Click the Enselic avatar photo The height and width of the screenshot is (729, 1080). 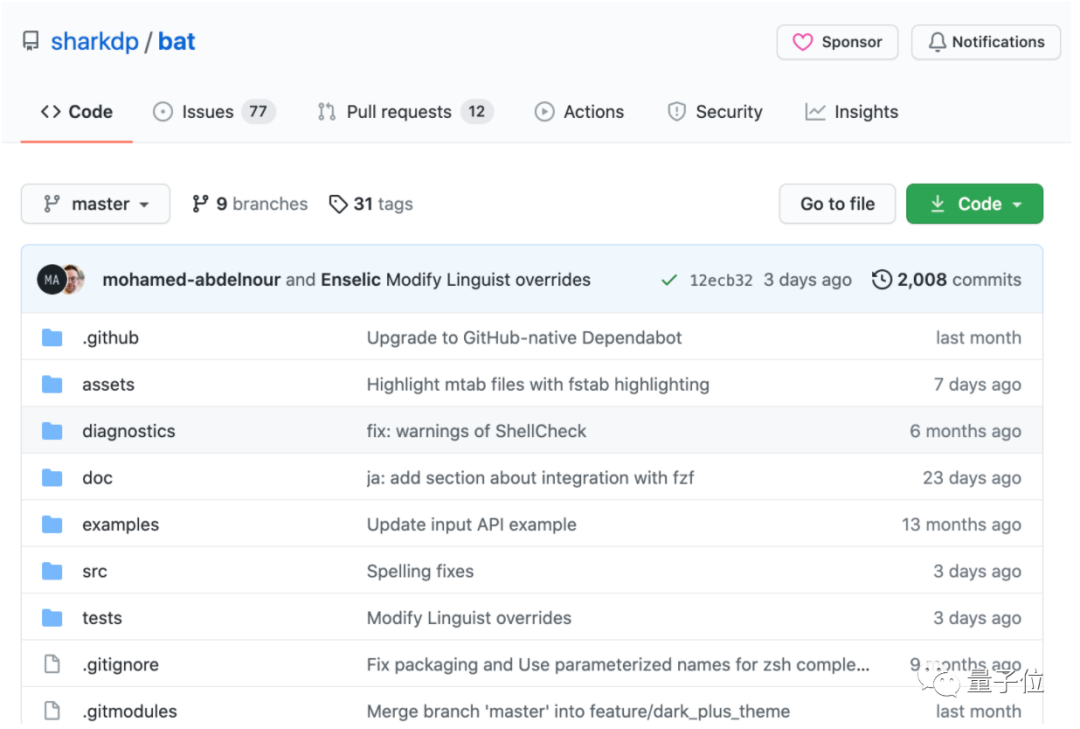pos(75,280)
